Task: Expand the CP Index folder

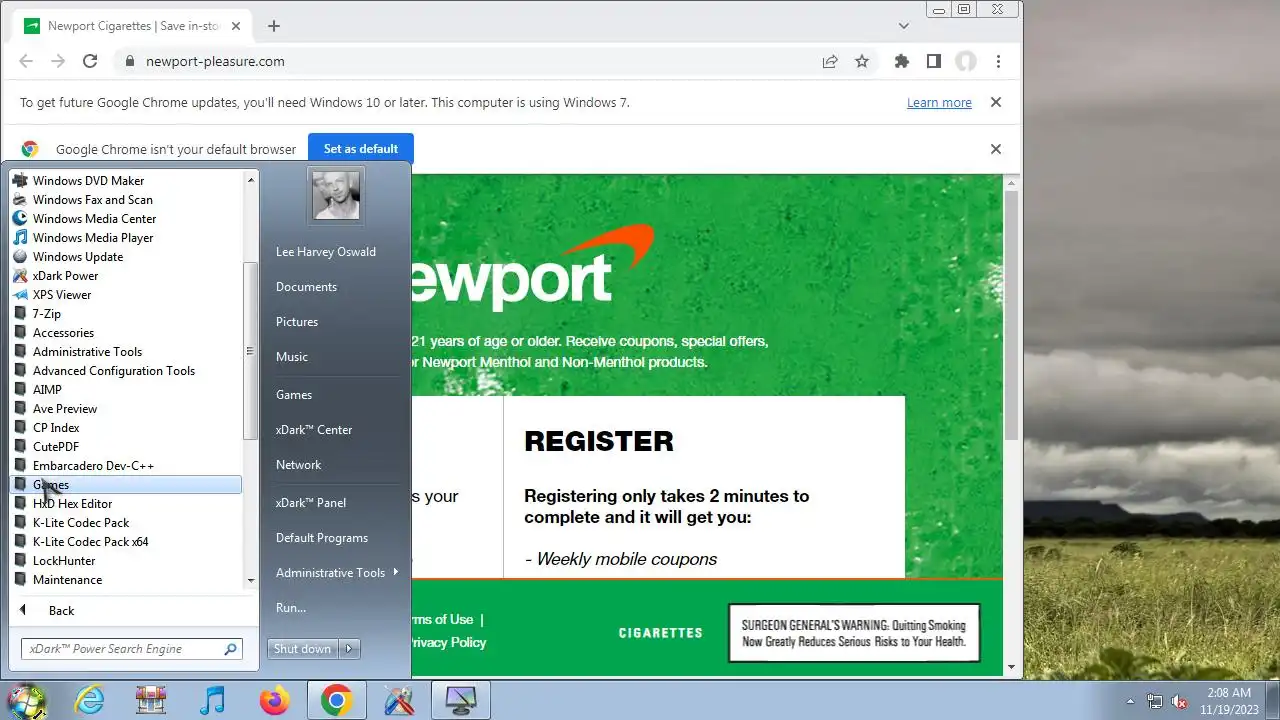Action: (126, 428)
